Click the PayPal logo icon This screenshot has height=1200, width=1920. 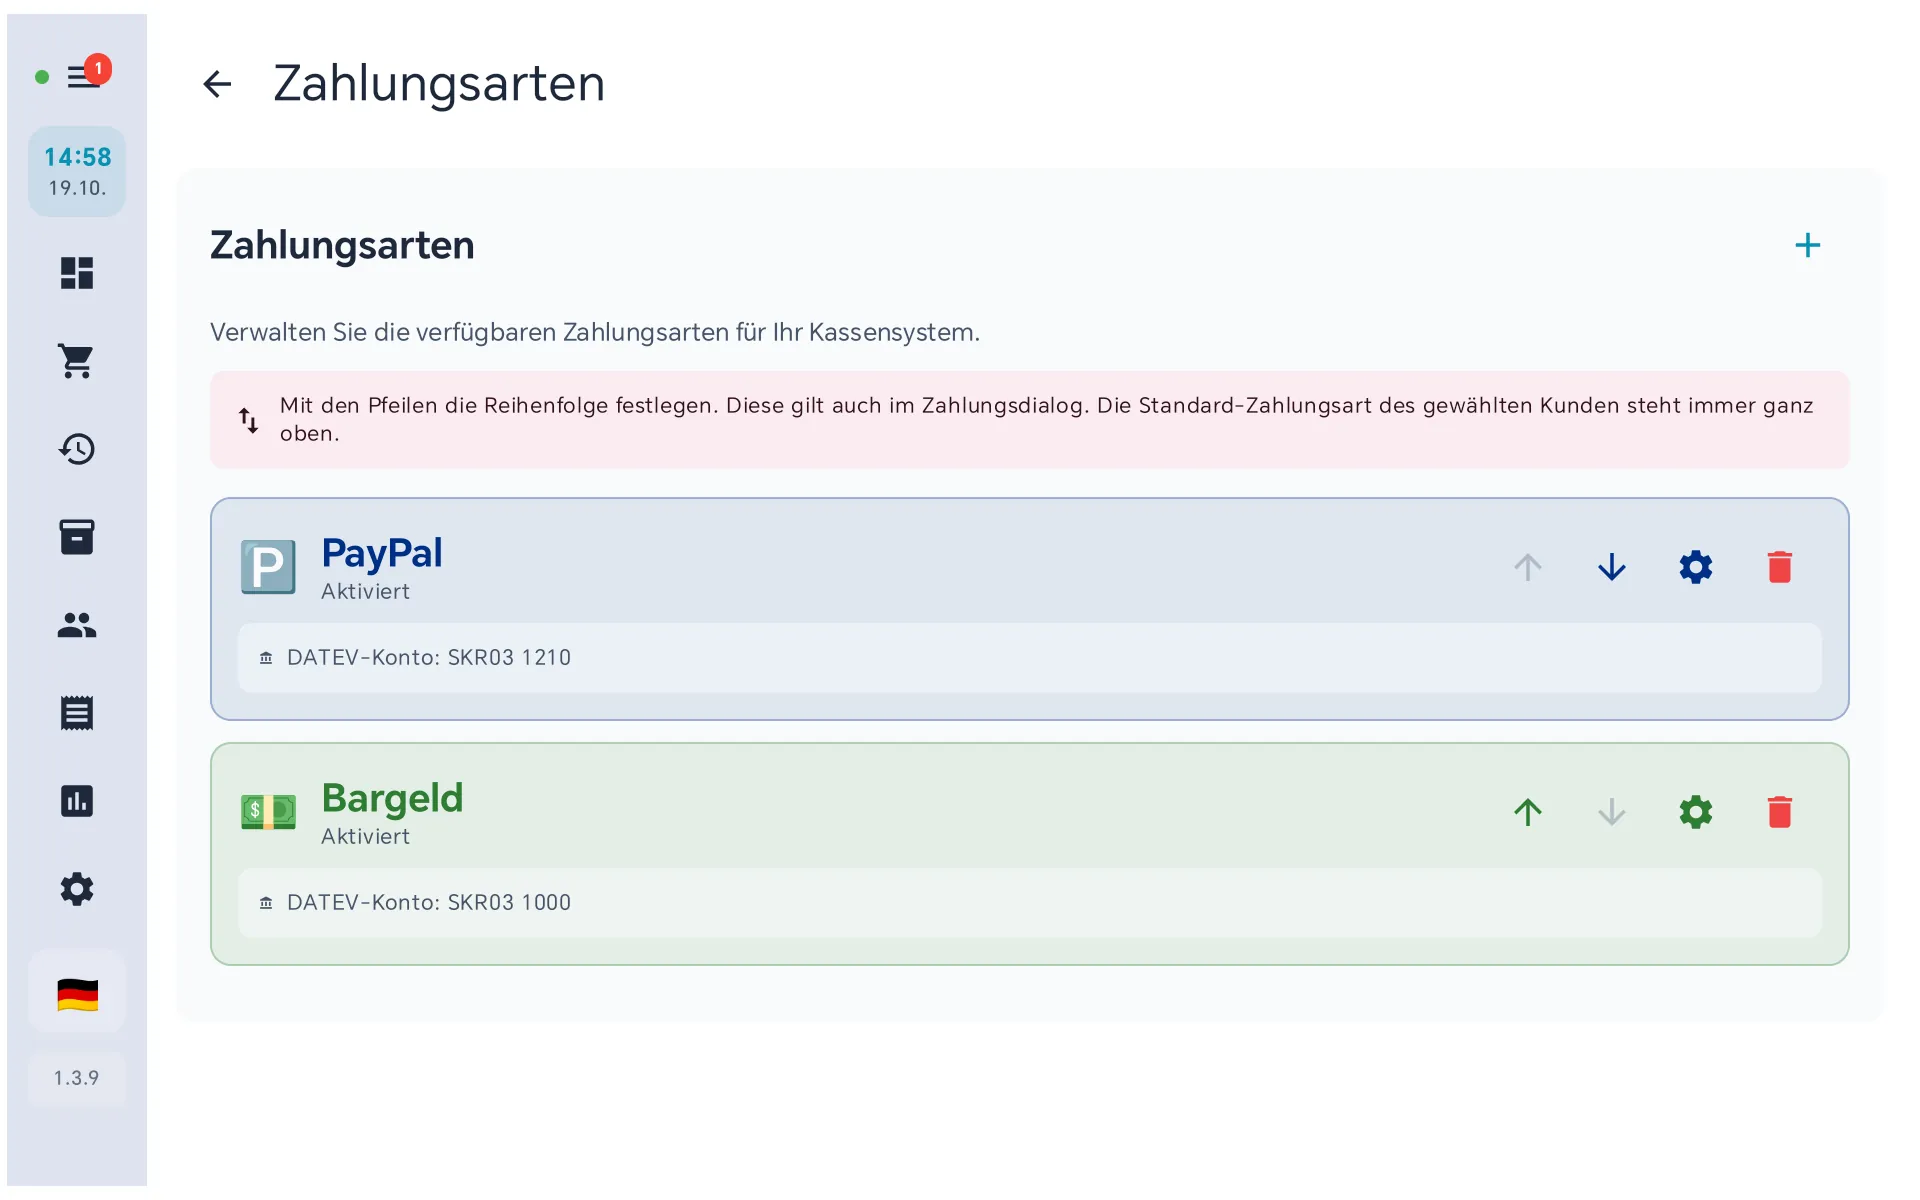268,567
